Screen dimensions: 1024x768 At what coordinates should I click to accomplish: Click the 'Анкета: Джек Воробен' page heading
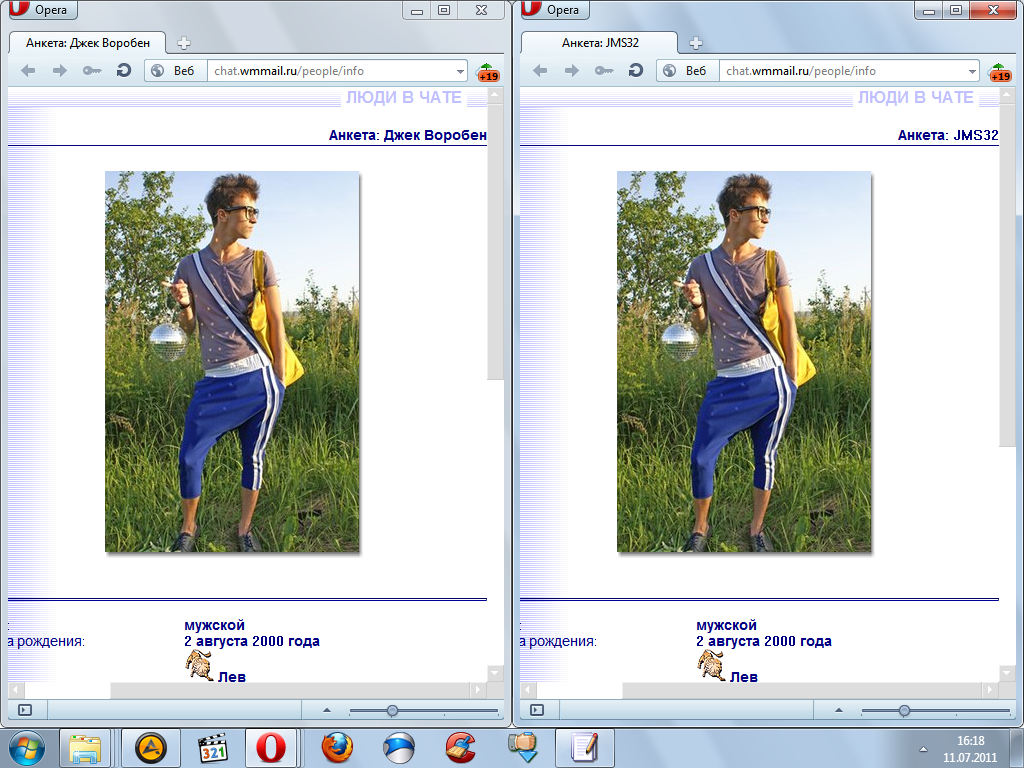408,135
